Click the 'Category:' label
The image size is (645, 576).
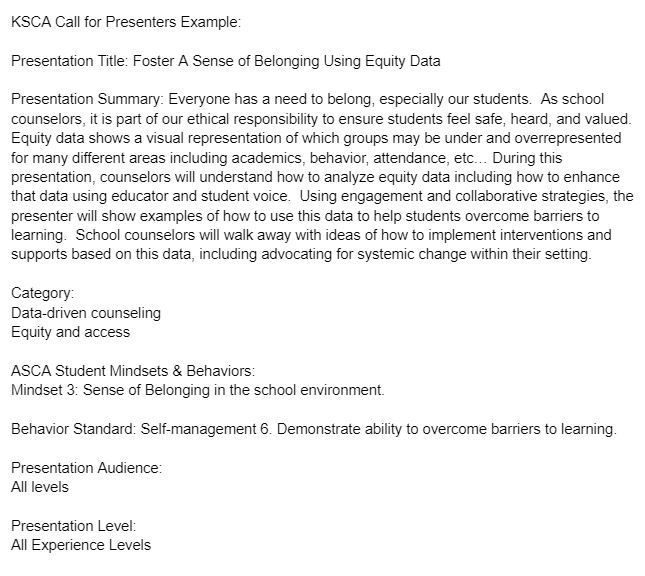(43, 293)
